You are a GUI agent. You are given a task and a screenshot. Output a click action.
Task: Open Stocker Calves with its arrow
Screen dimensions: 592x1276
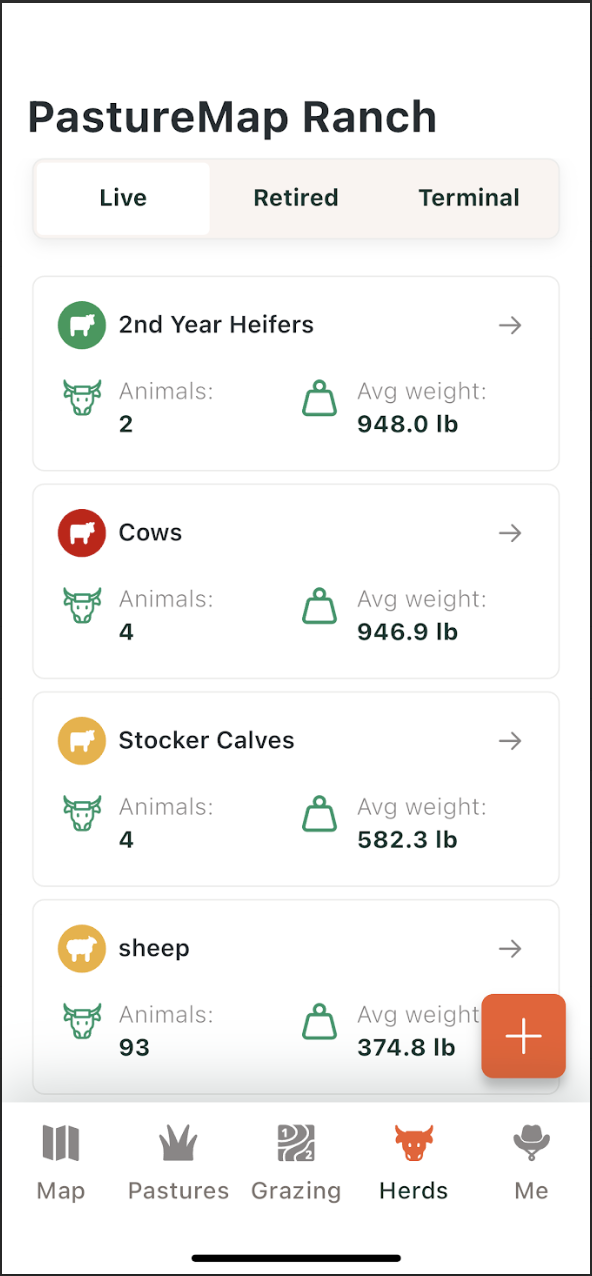click(511, 741)
